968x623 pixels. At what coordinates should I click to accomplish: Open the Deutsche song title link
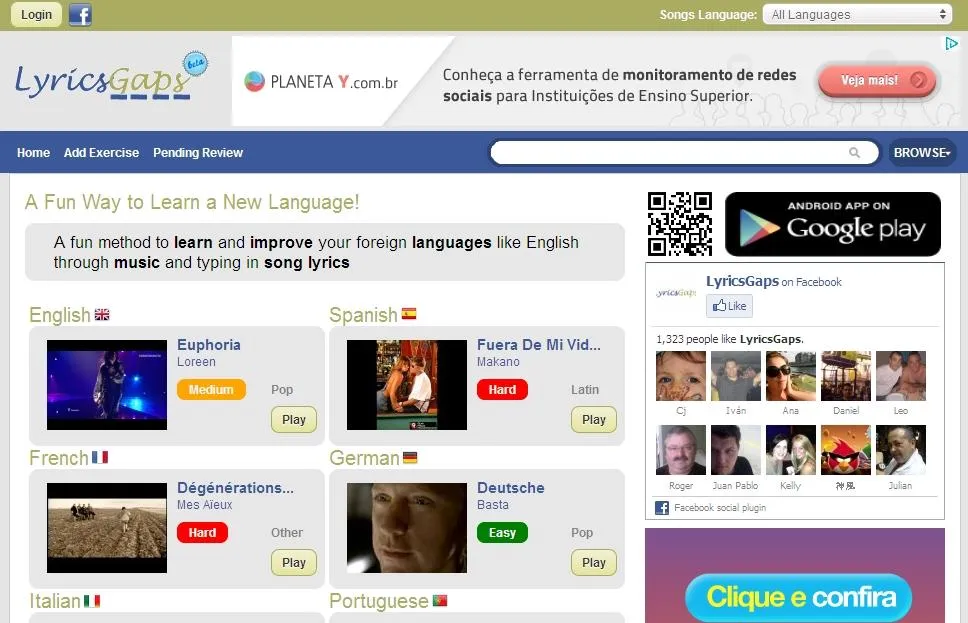(x=511, y=488)
